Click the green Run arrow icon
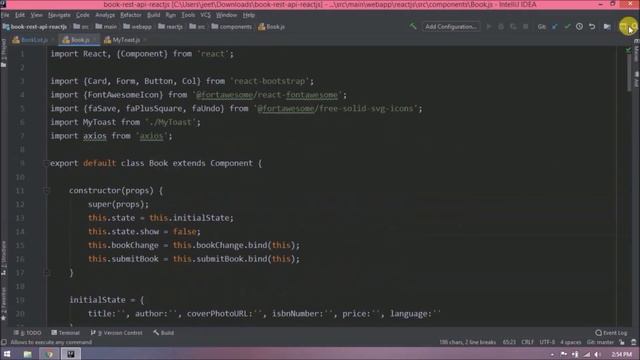640x360 pixels. tap(489, 27)
